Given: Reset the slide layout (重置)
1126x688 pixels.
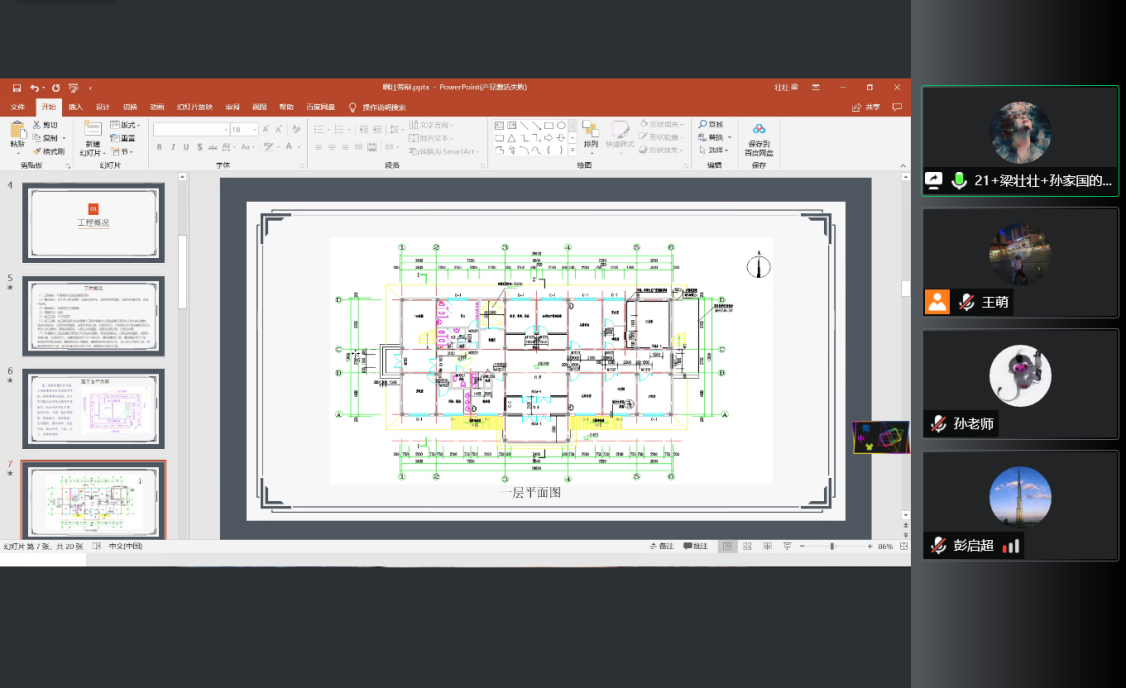Looking at the screenshot, I should pyautogui.click(x=123, y=138).
